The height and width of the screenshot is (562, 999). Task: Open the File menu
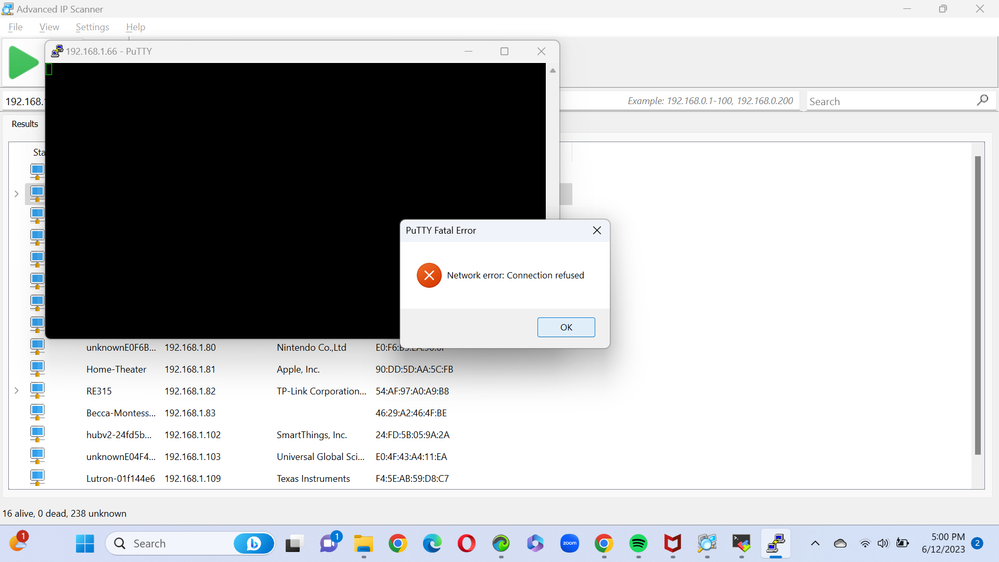click(x=15, y=27)
